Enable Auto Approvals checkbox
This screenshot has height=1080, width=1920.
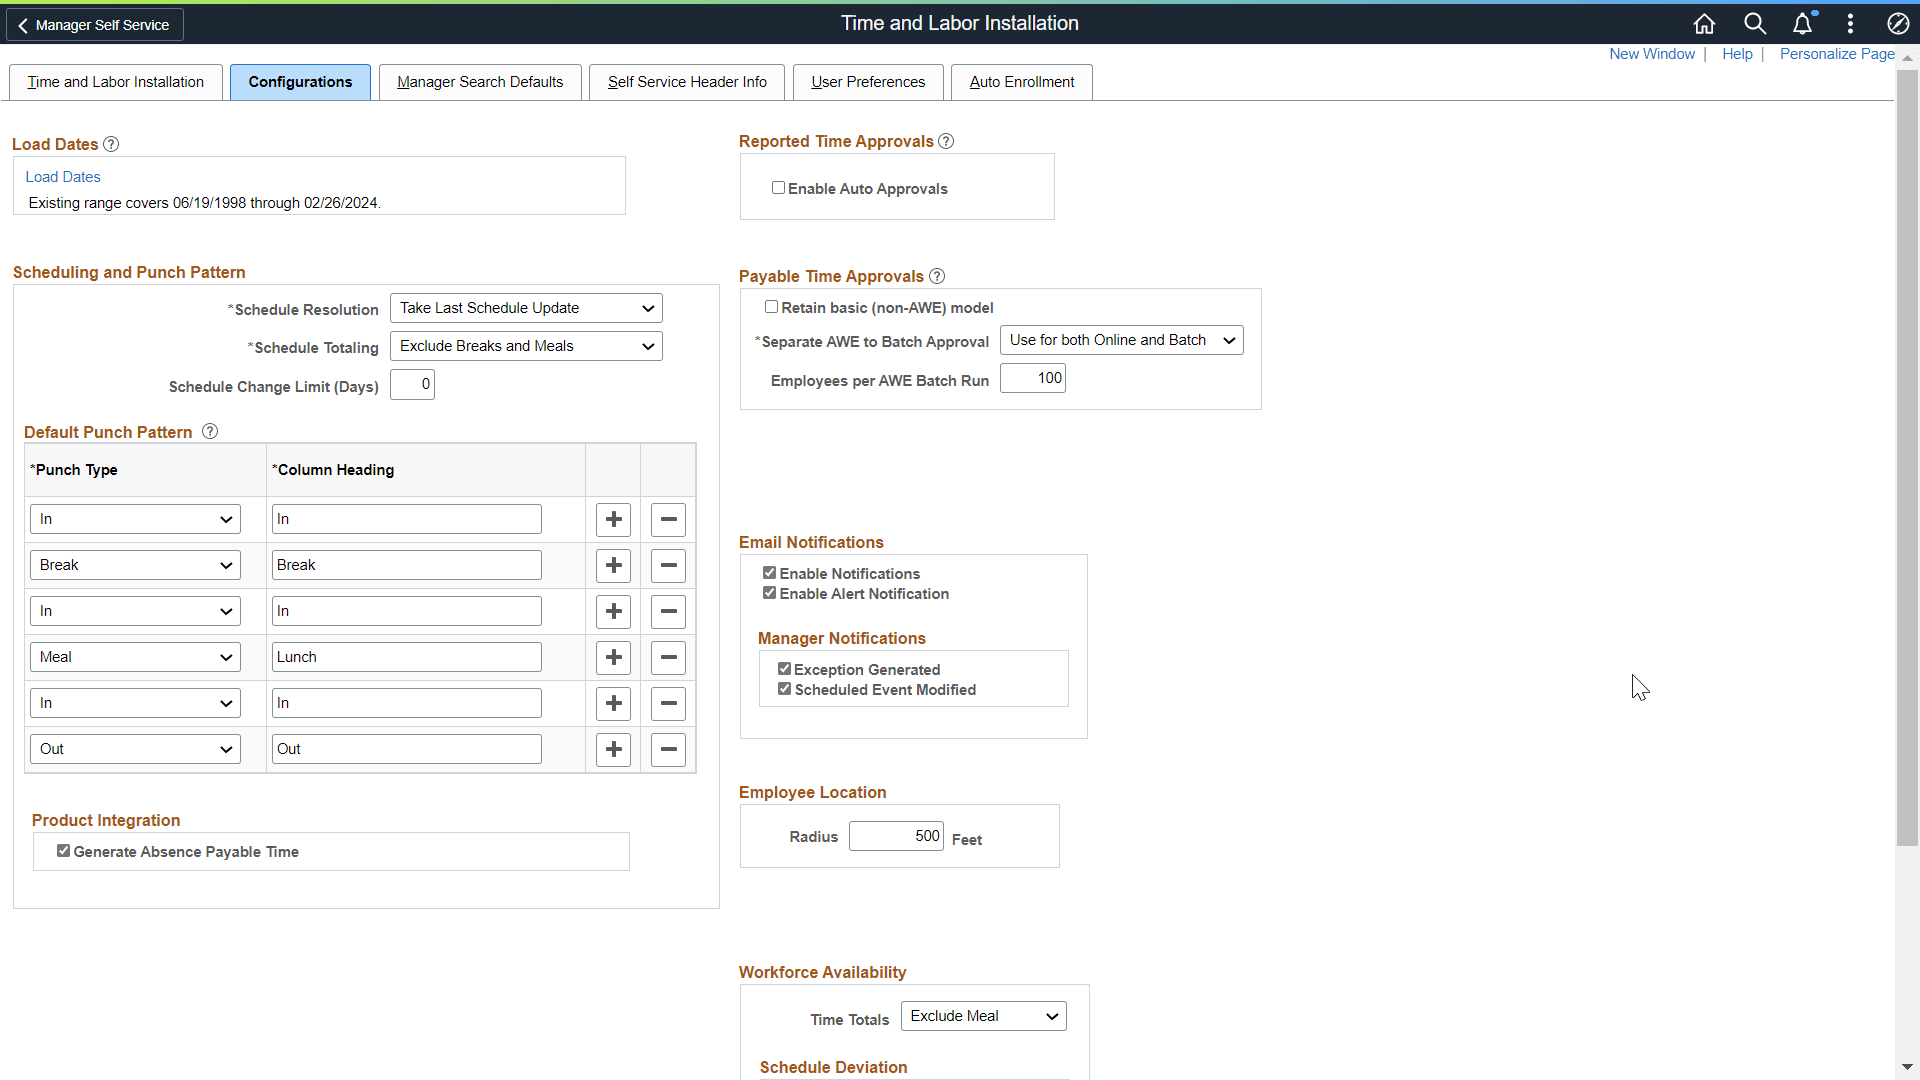[778, 187]
